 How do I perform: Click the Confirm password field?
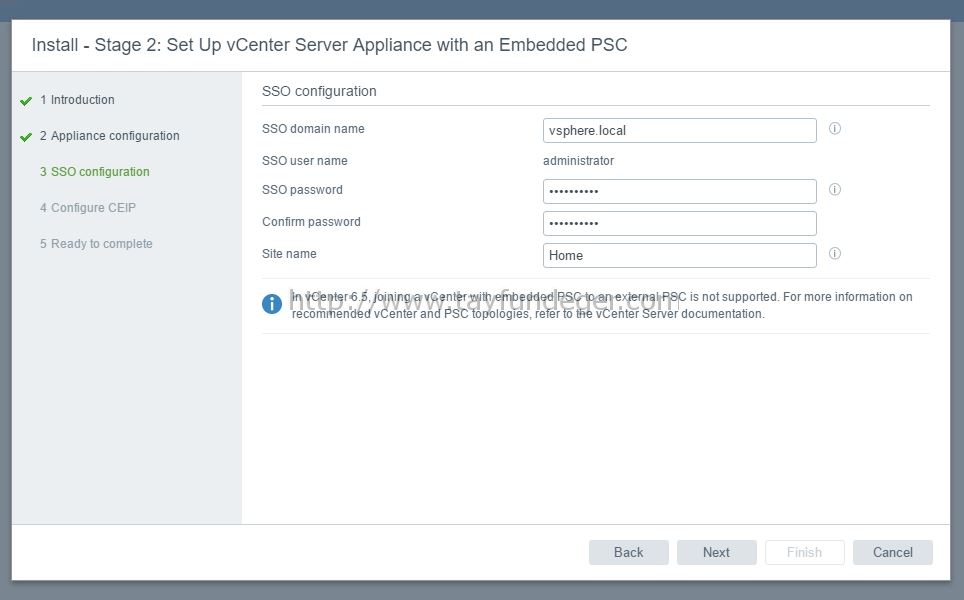pos(679,223)
